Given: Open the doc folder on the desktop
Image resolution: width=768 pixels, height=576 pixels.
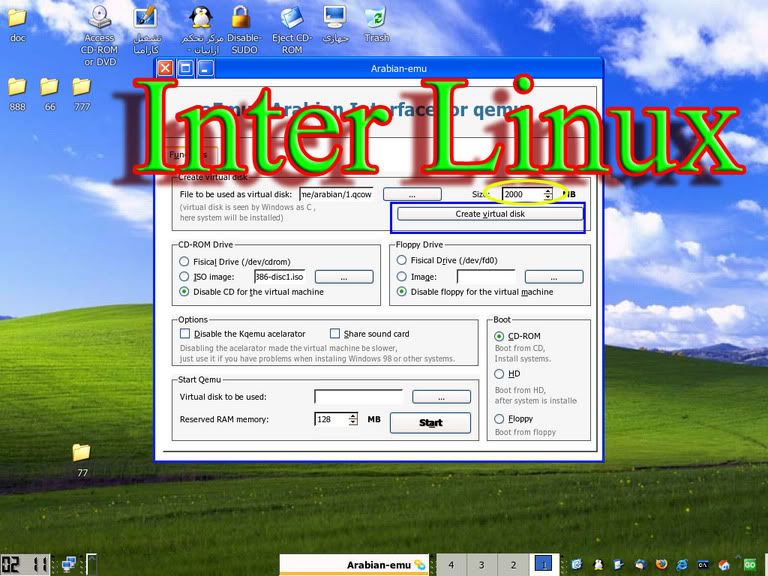Looking at the screenshot, I should tap(17, 24).
